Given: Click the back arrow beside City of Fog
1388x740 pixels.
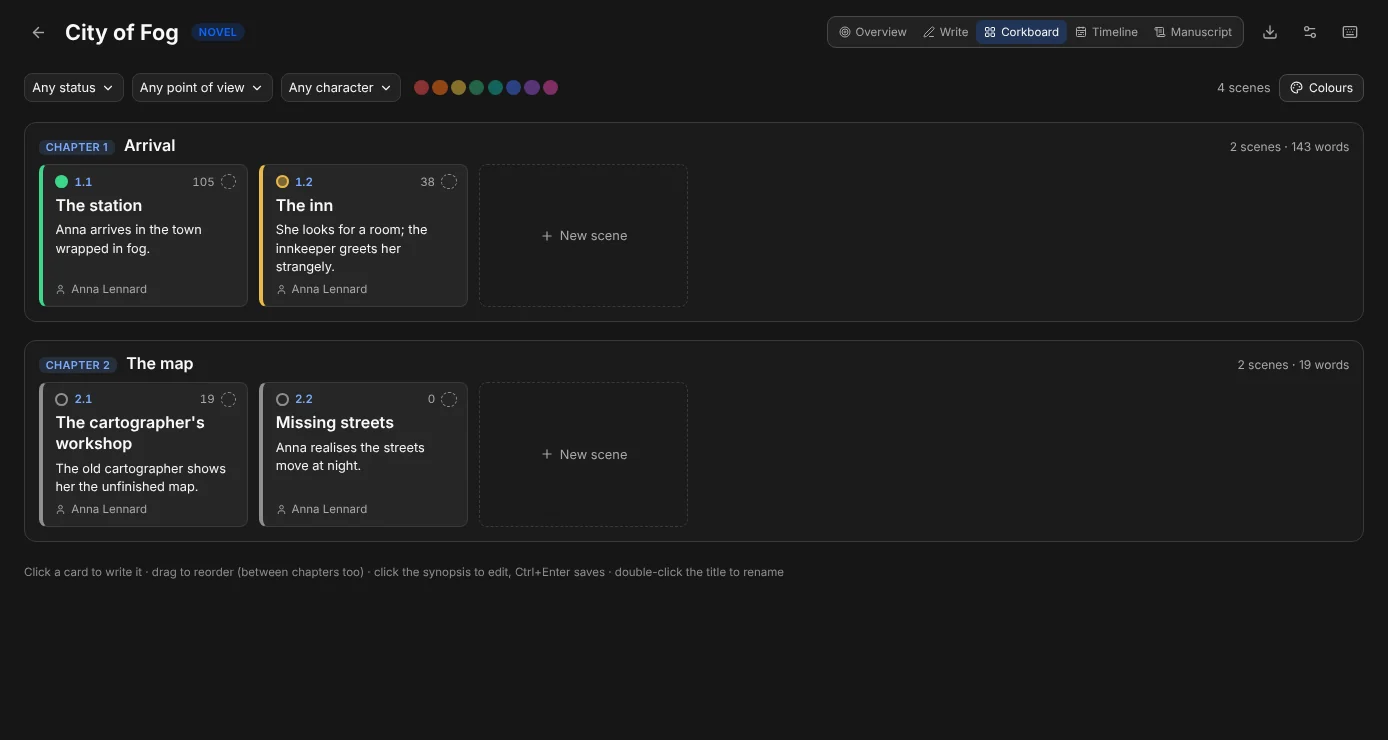Looking at the screenshot, I should coord(38,32).
